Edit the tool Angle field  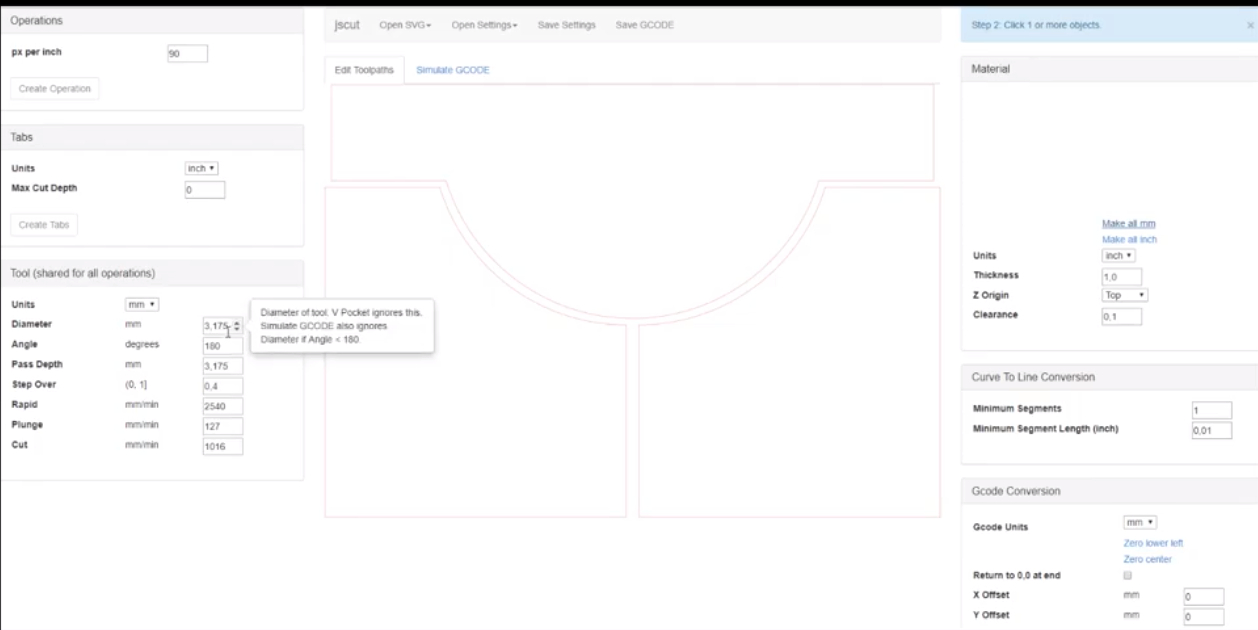222,346
